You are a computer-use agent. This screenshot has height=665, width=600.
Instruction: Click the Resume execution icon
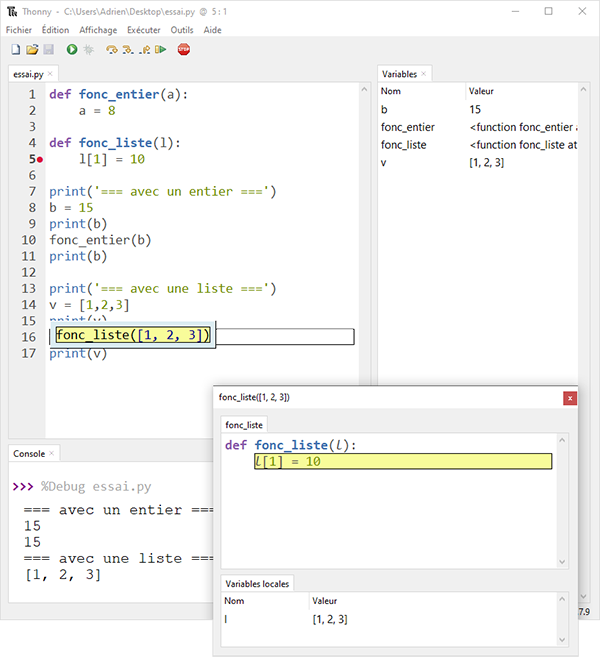click(x=161, y=49)
